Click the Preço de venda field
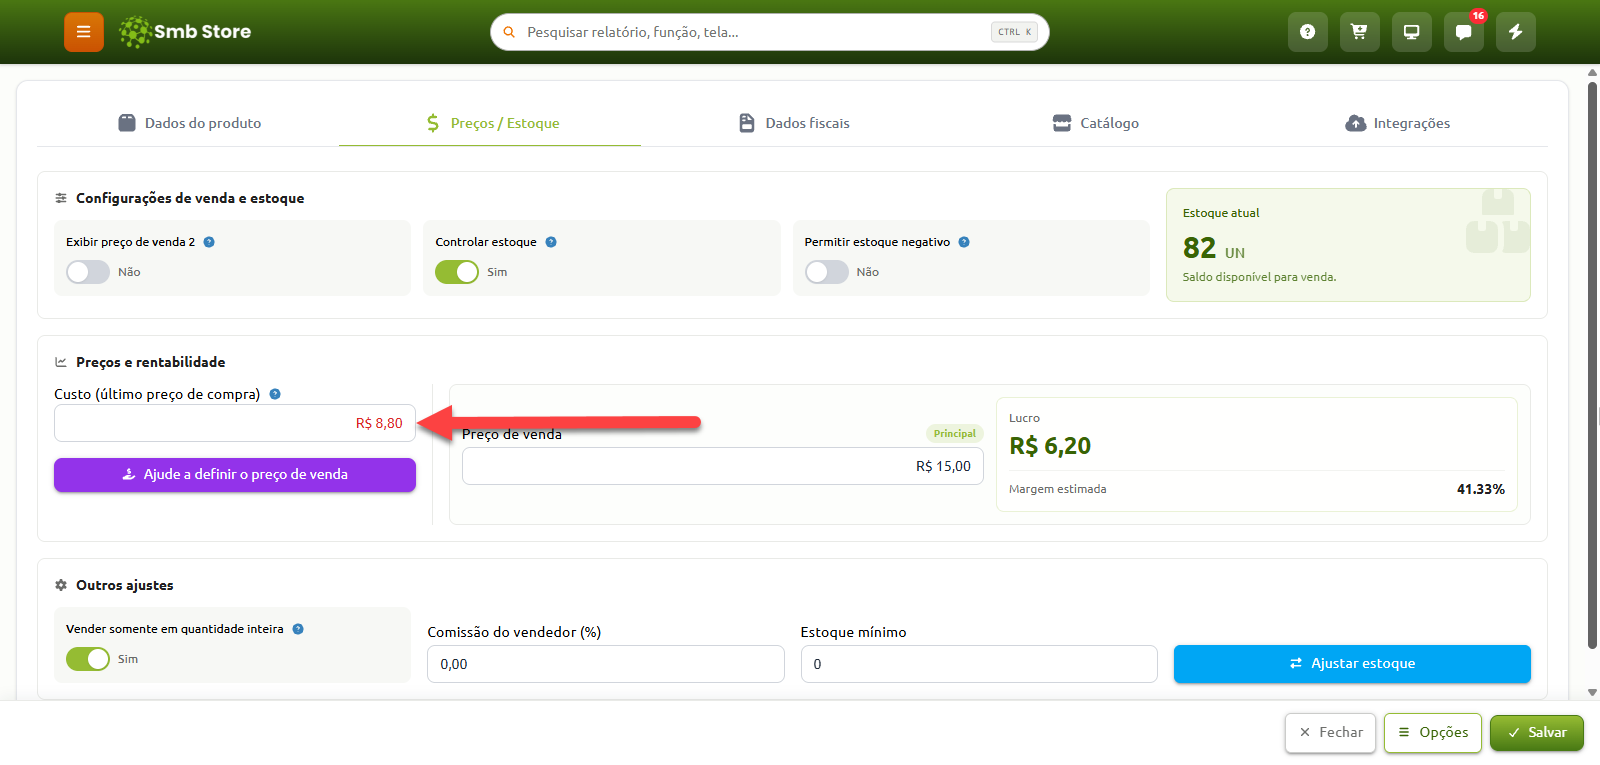Viewport: 1600px width, 765px height. pos(723,466)
